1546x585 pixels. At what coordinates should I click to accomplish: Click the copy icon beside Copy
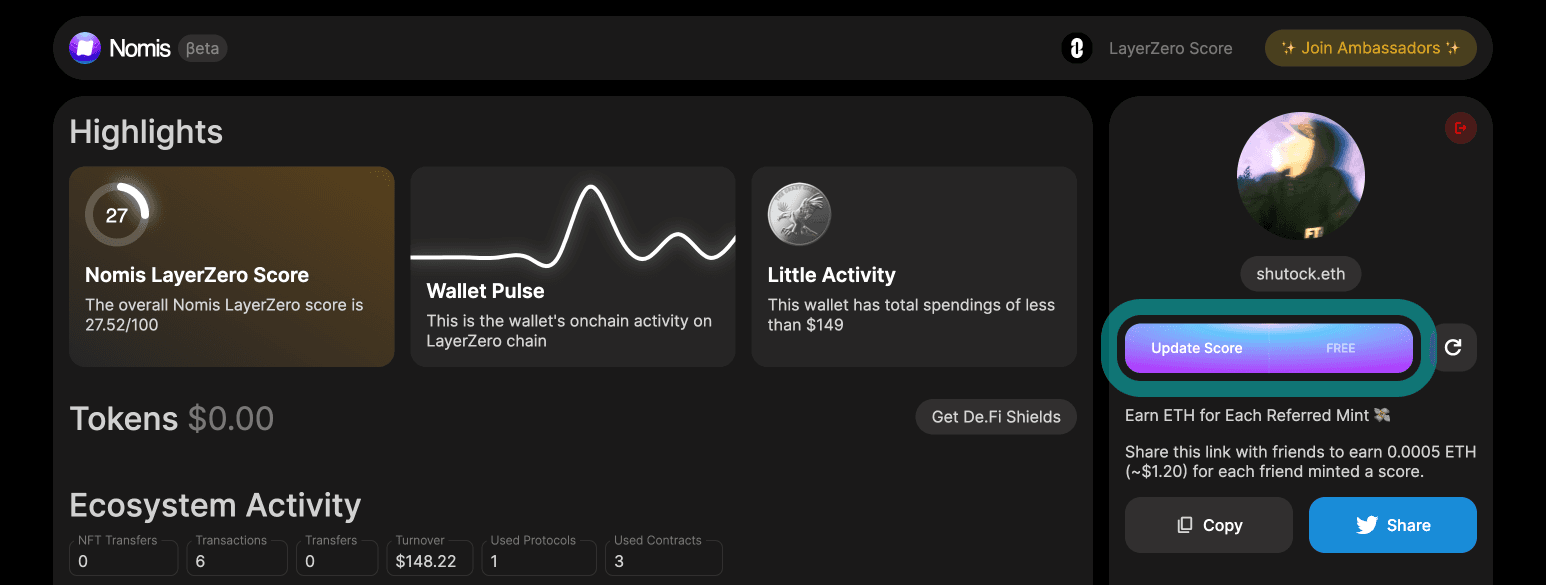pos(1185,525)
